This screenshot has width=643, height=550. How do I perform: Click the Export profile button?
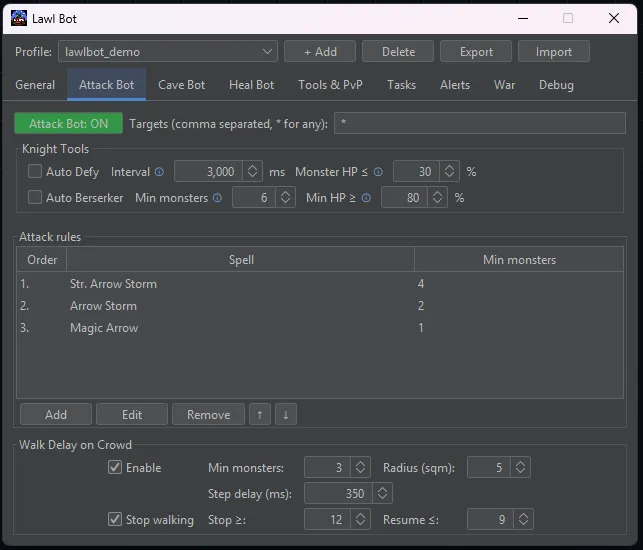click(476, 52)
